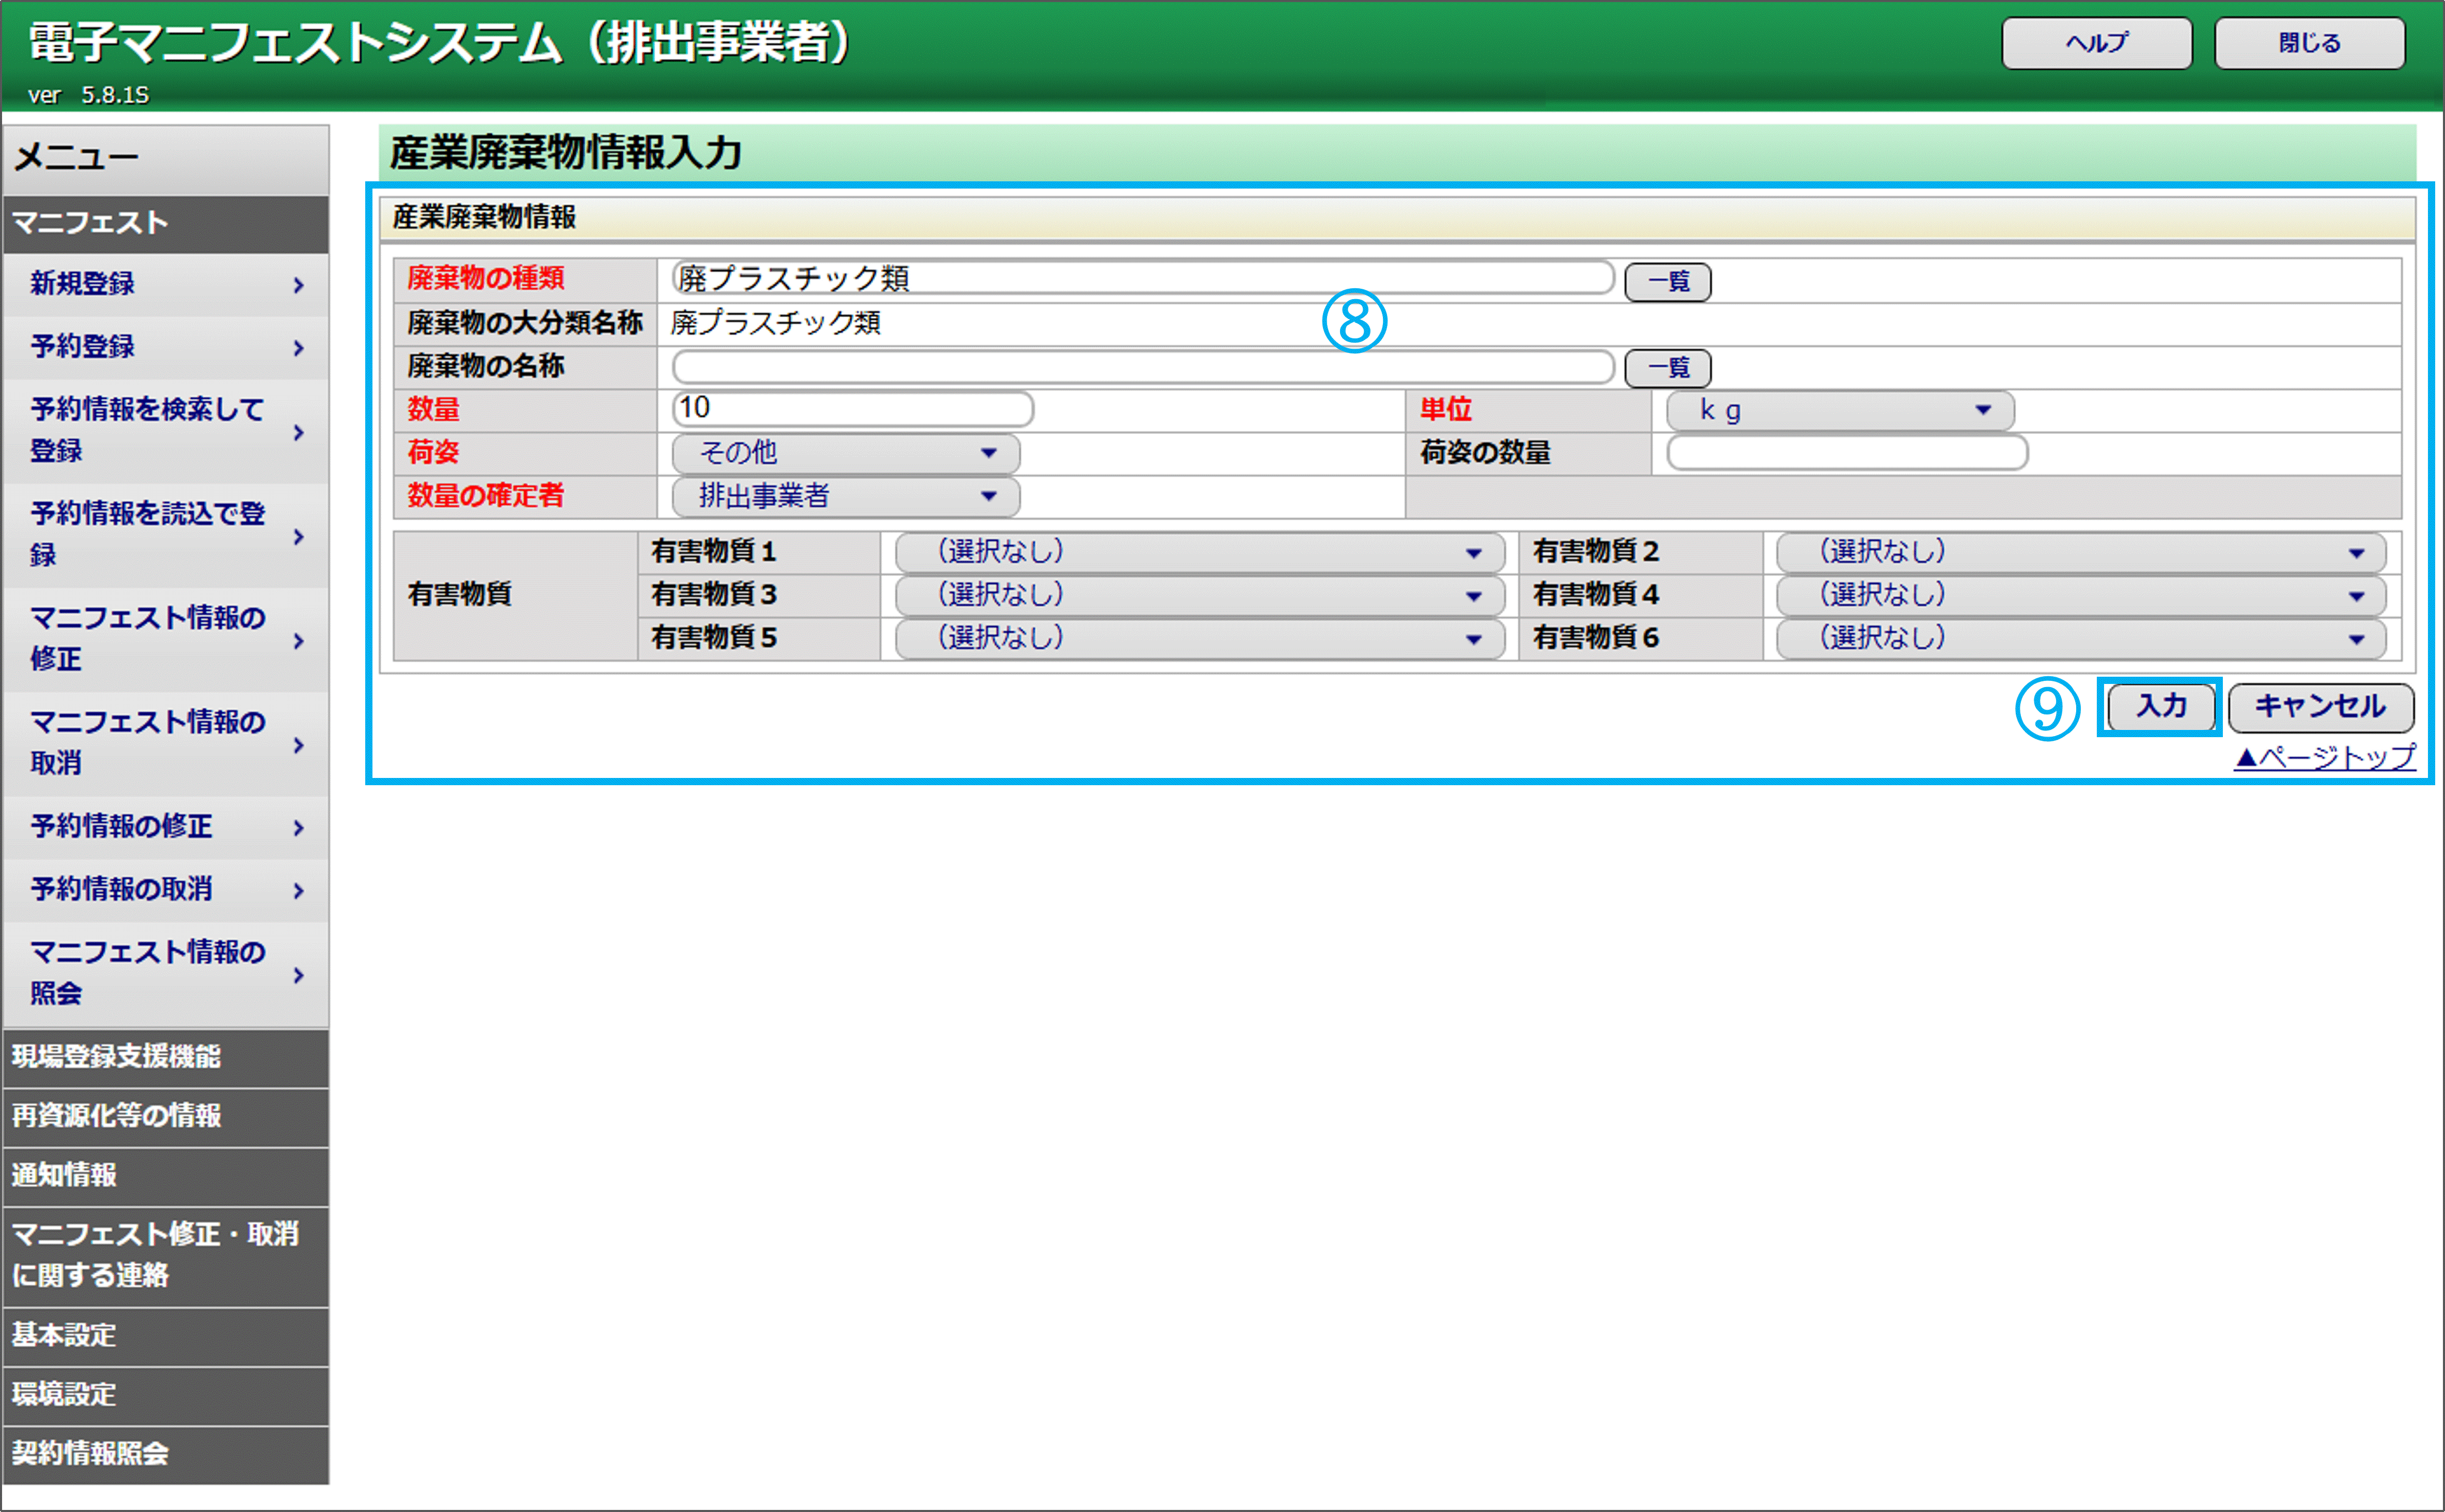2445x1512 pixels.
Task: Click into the 数量 quantity field
Action: 852,409
